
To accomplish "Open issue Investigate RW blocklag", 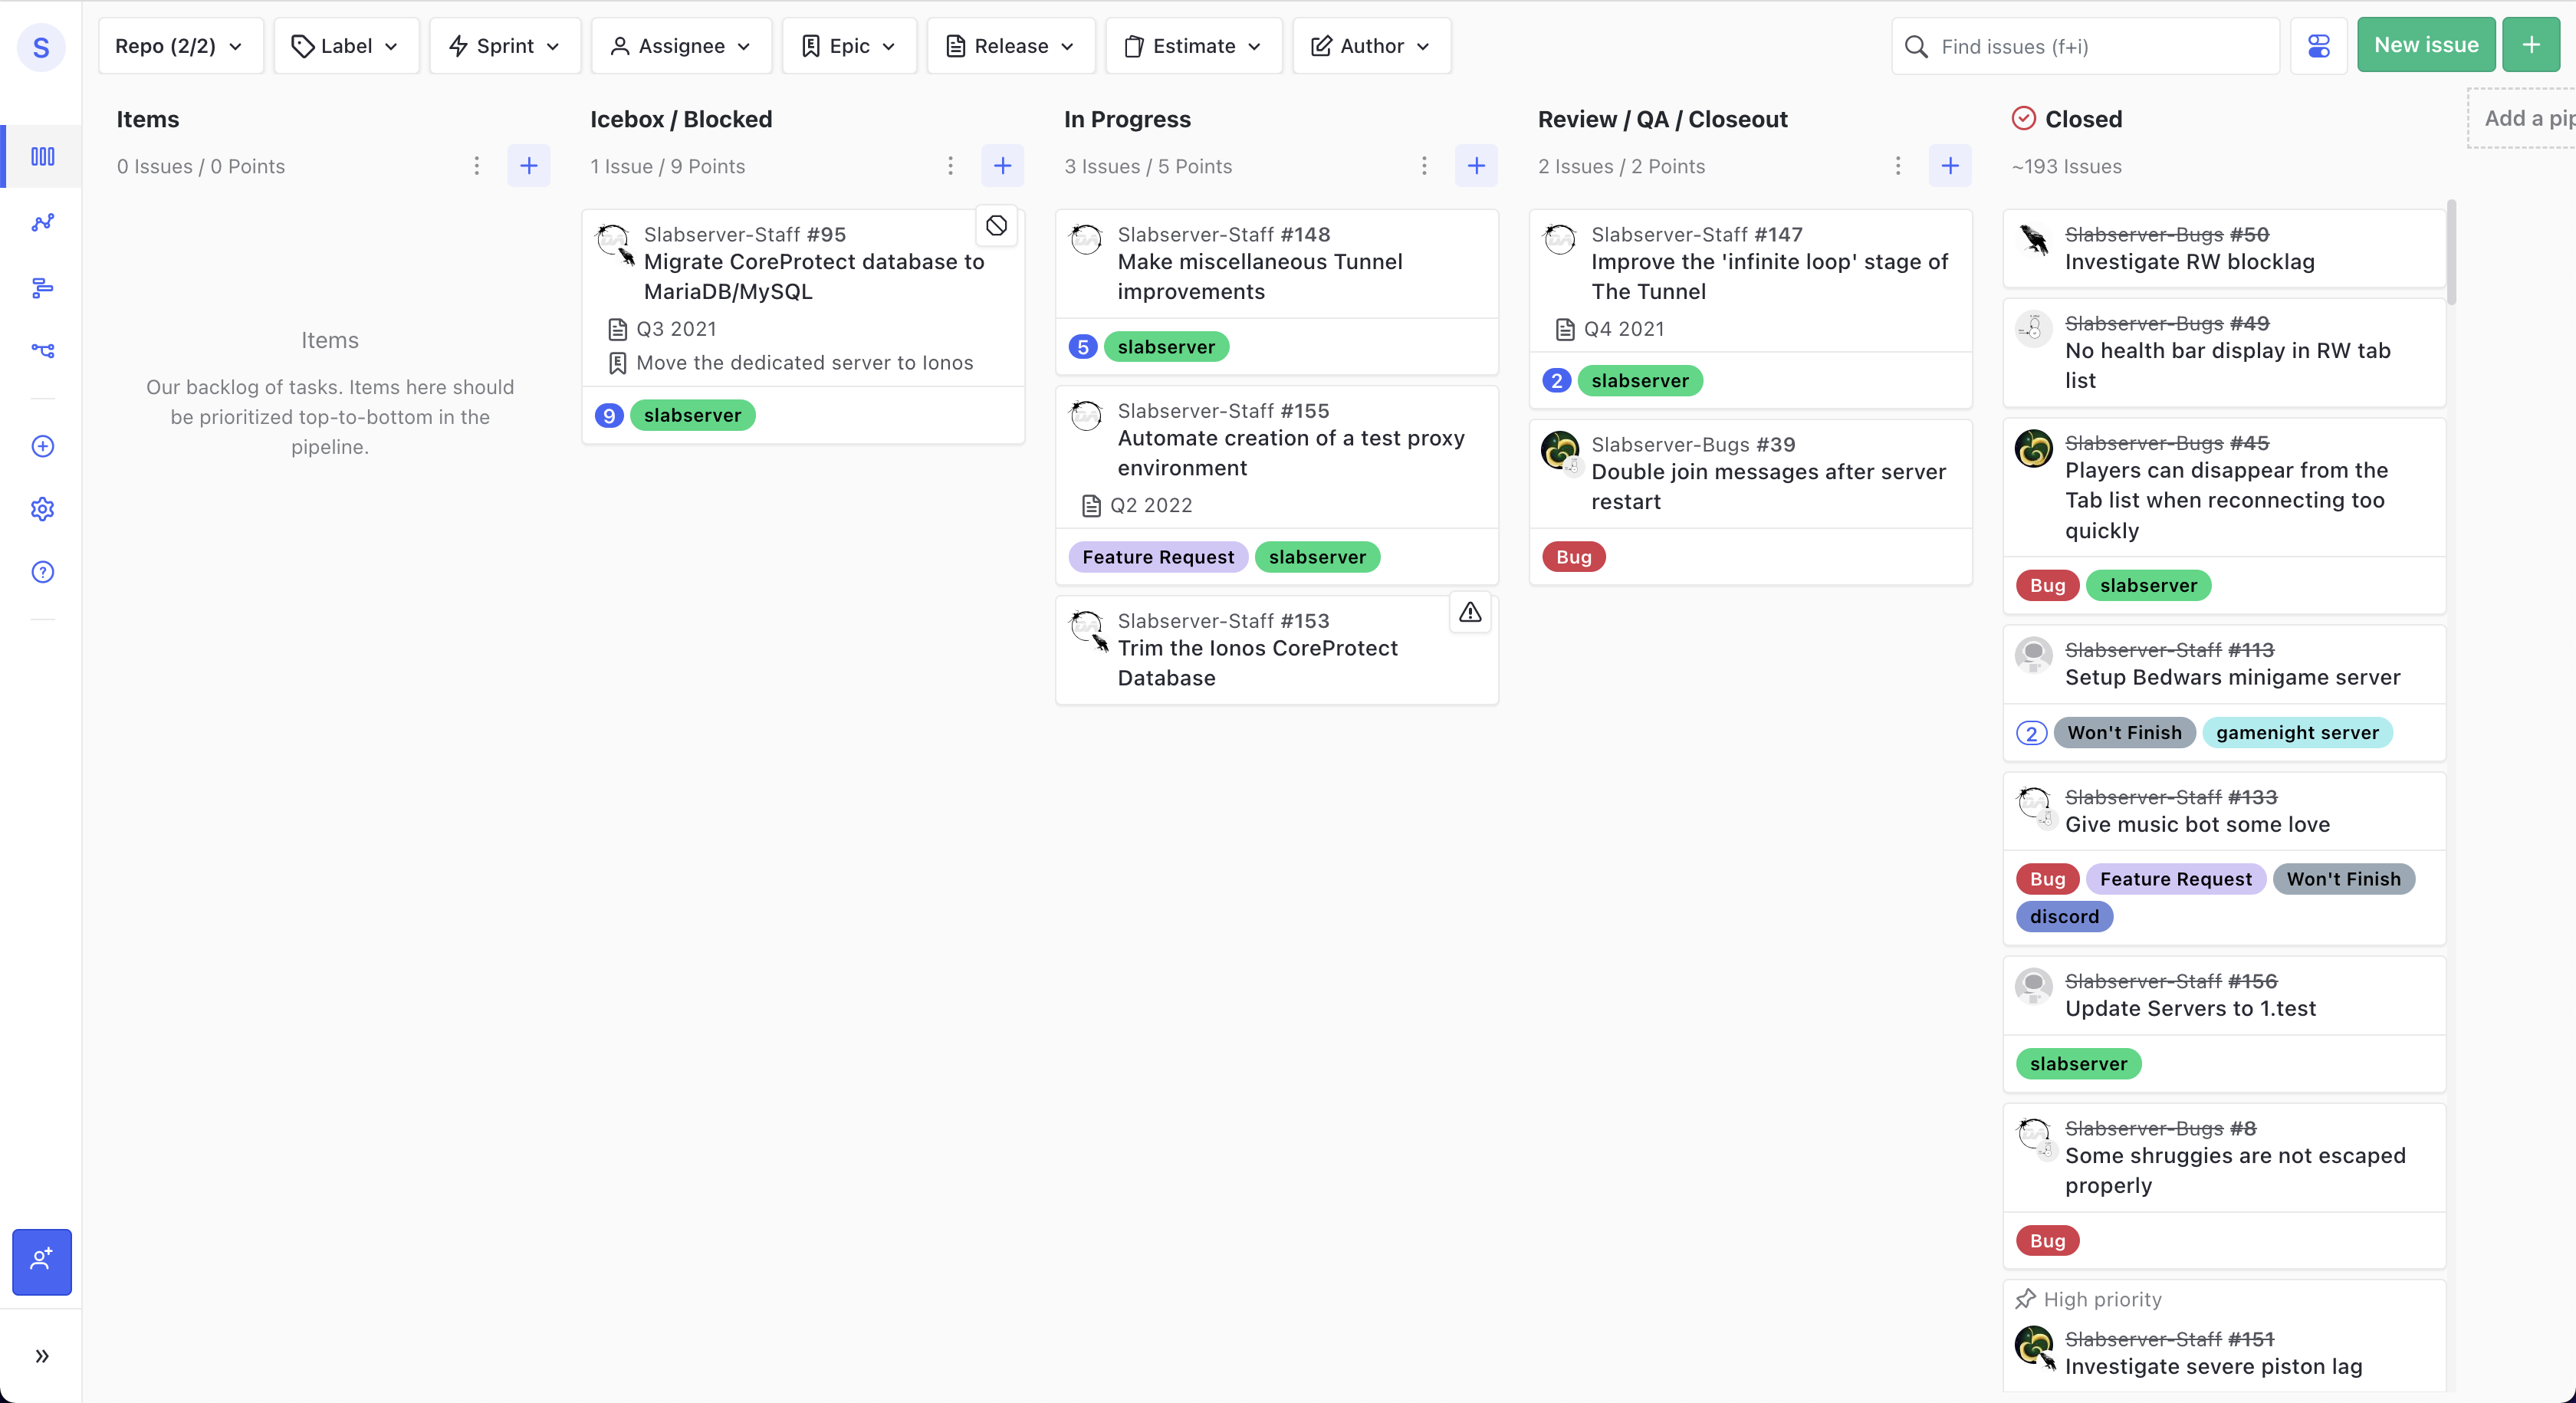I will click(2189, 262).
